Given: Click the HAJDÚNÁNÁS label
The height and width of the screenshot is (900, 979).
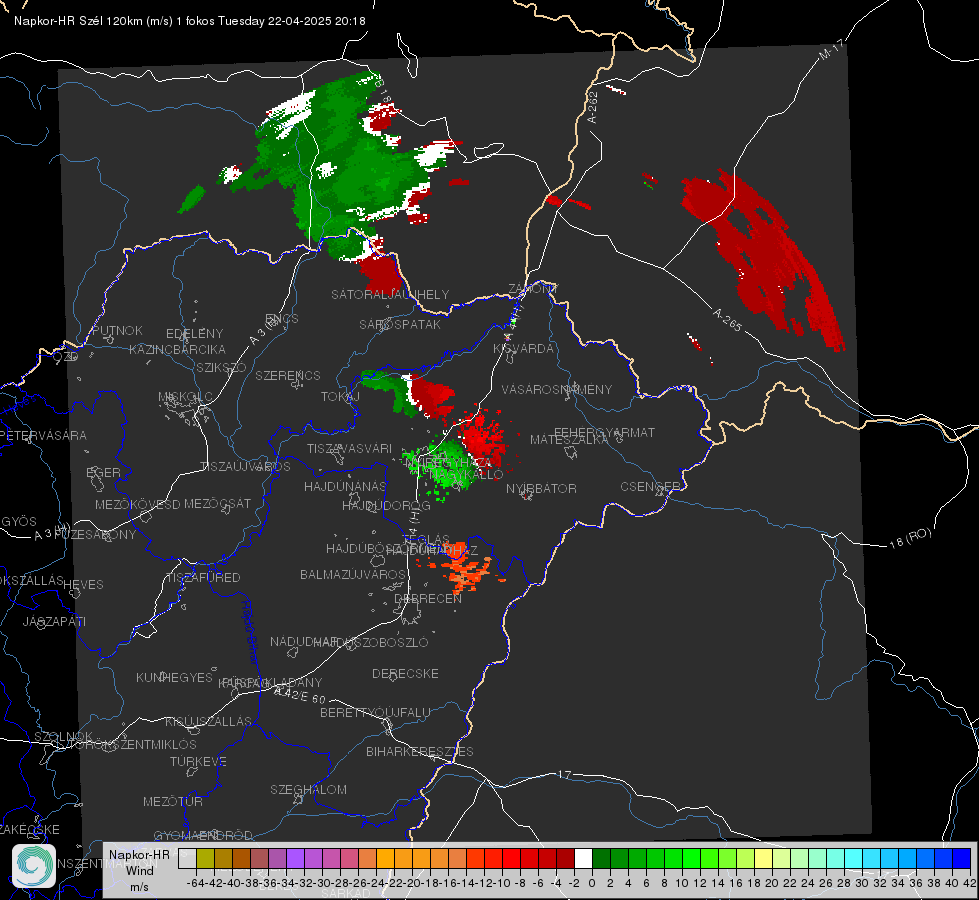Looking at the screenshot, I should 345,486.
